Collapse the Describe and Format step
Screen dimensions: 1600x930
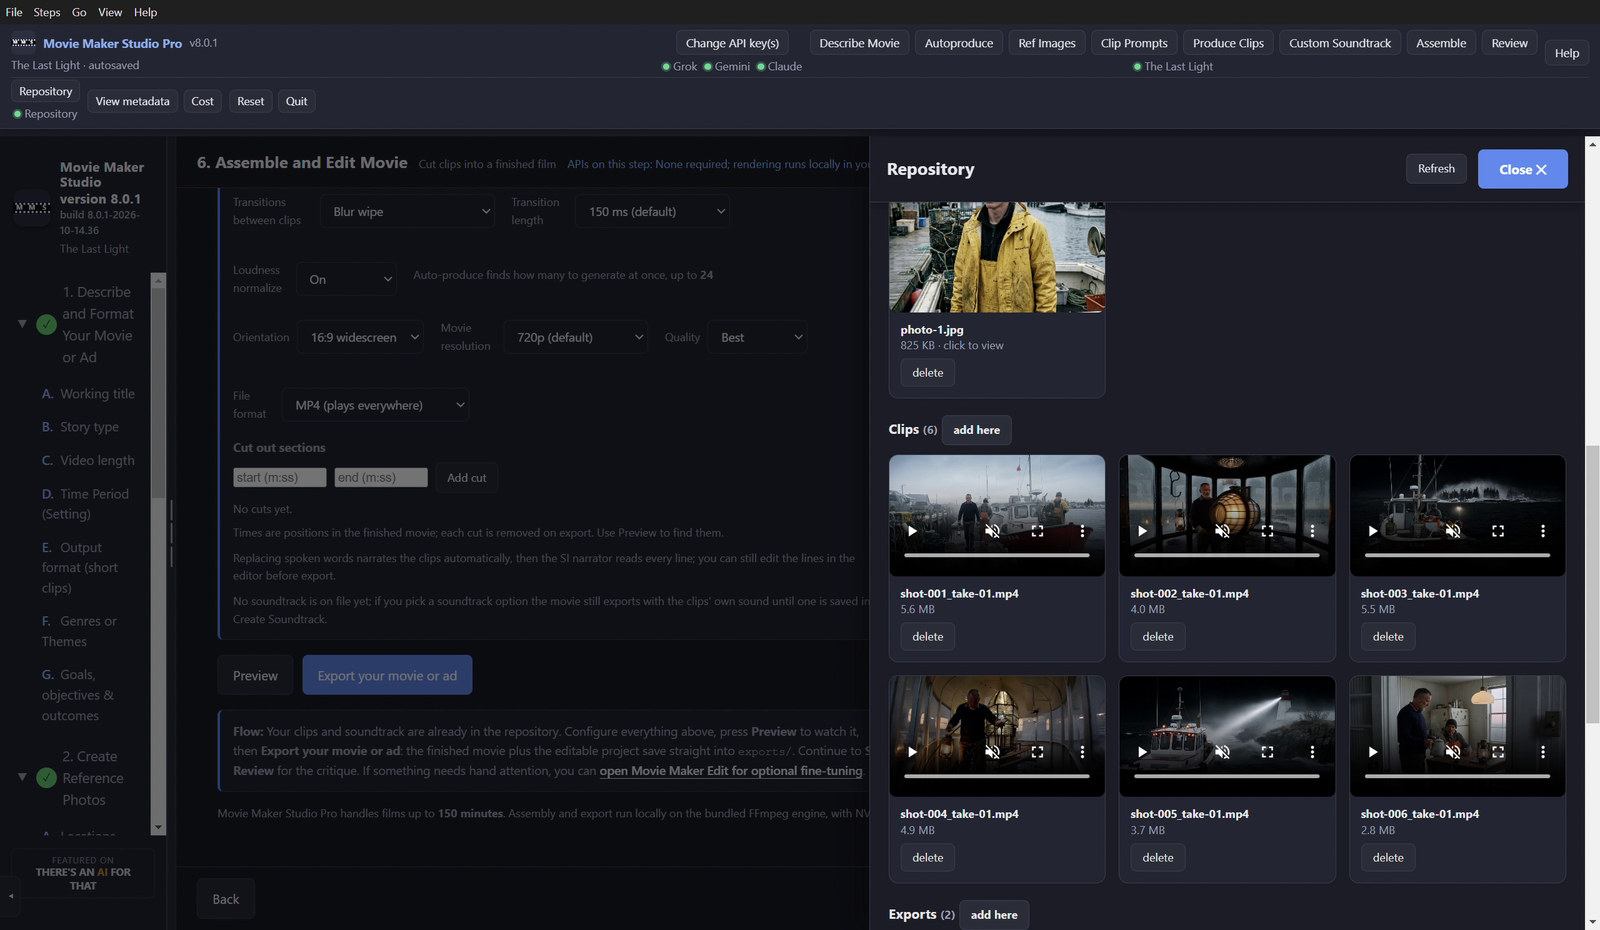pos(22,324)
